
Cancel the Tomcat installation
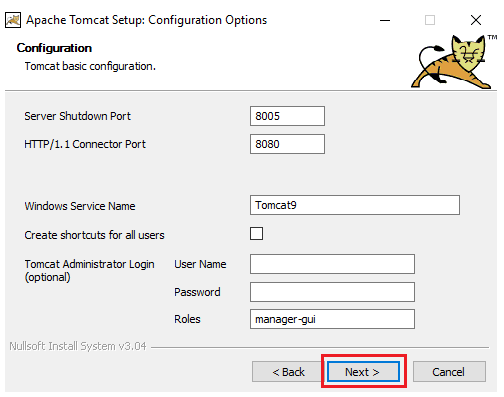click(449, 372)
